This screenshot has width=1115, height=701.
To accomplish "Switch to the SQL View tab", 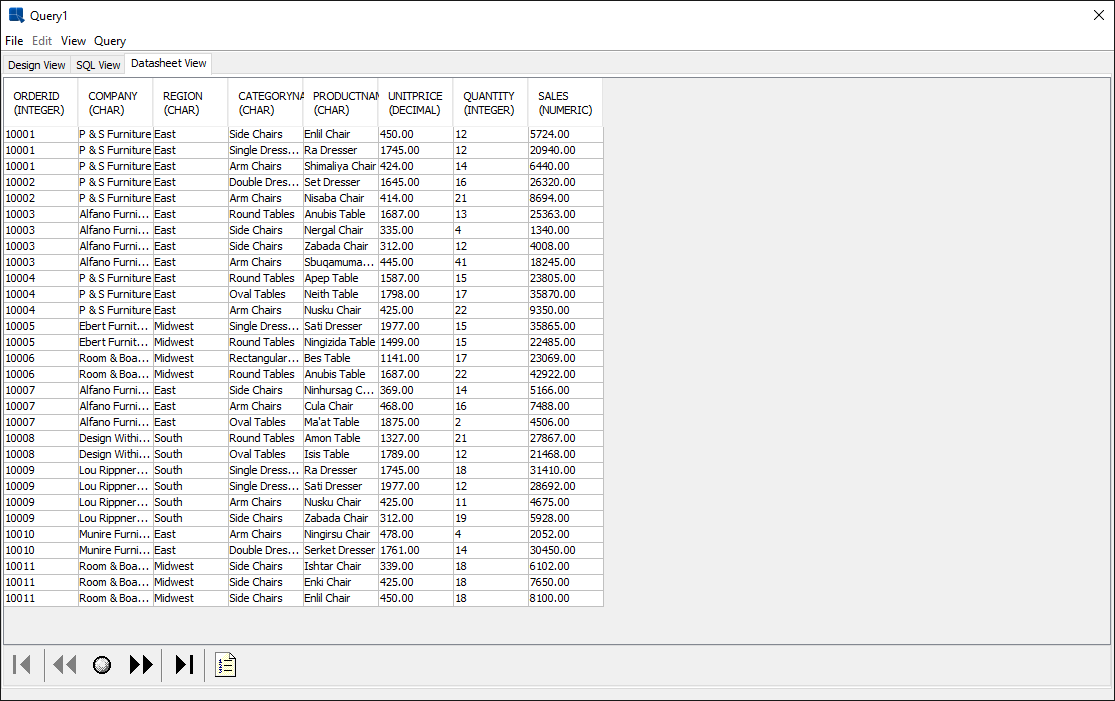I will pyautogui.click(x=98, y=65).
